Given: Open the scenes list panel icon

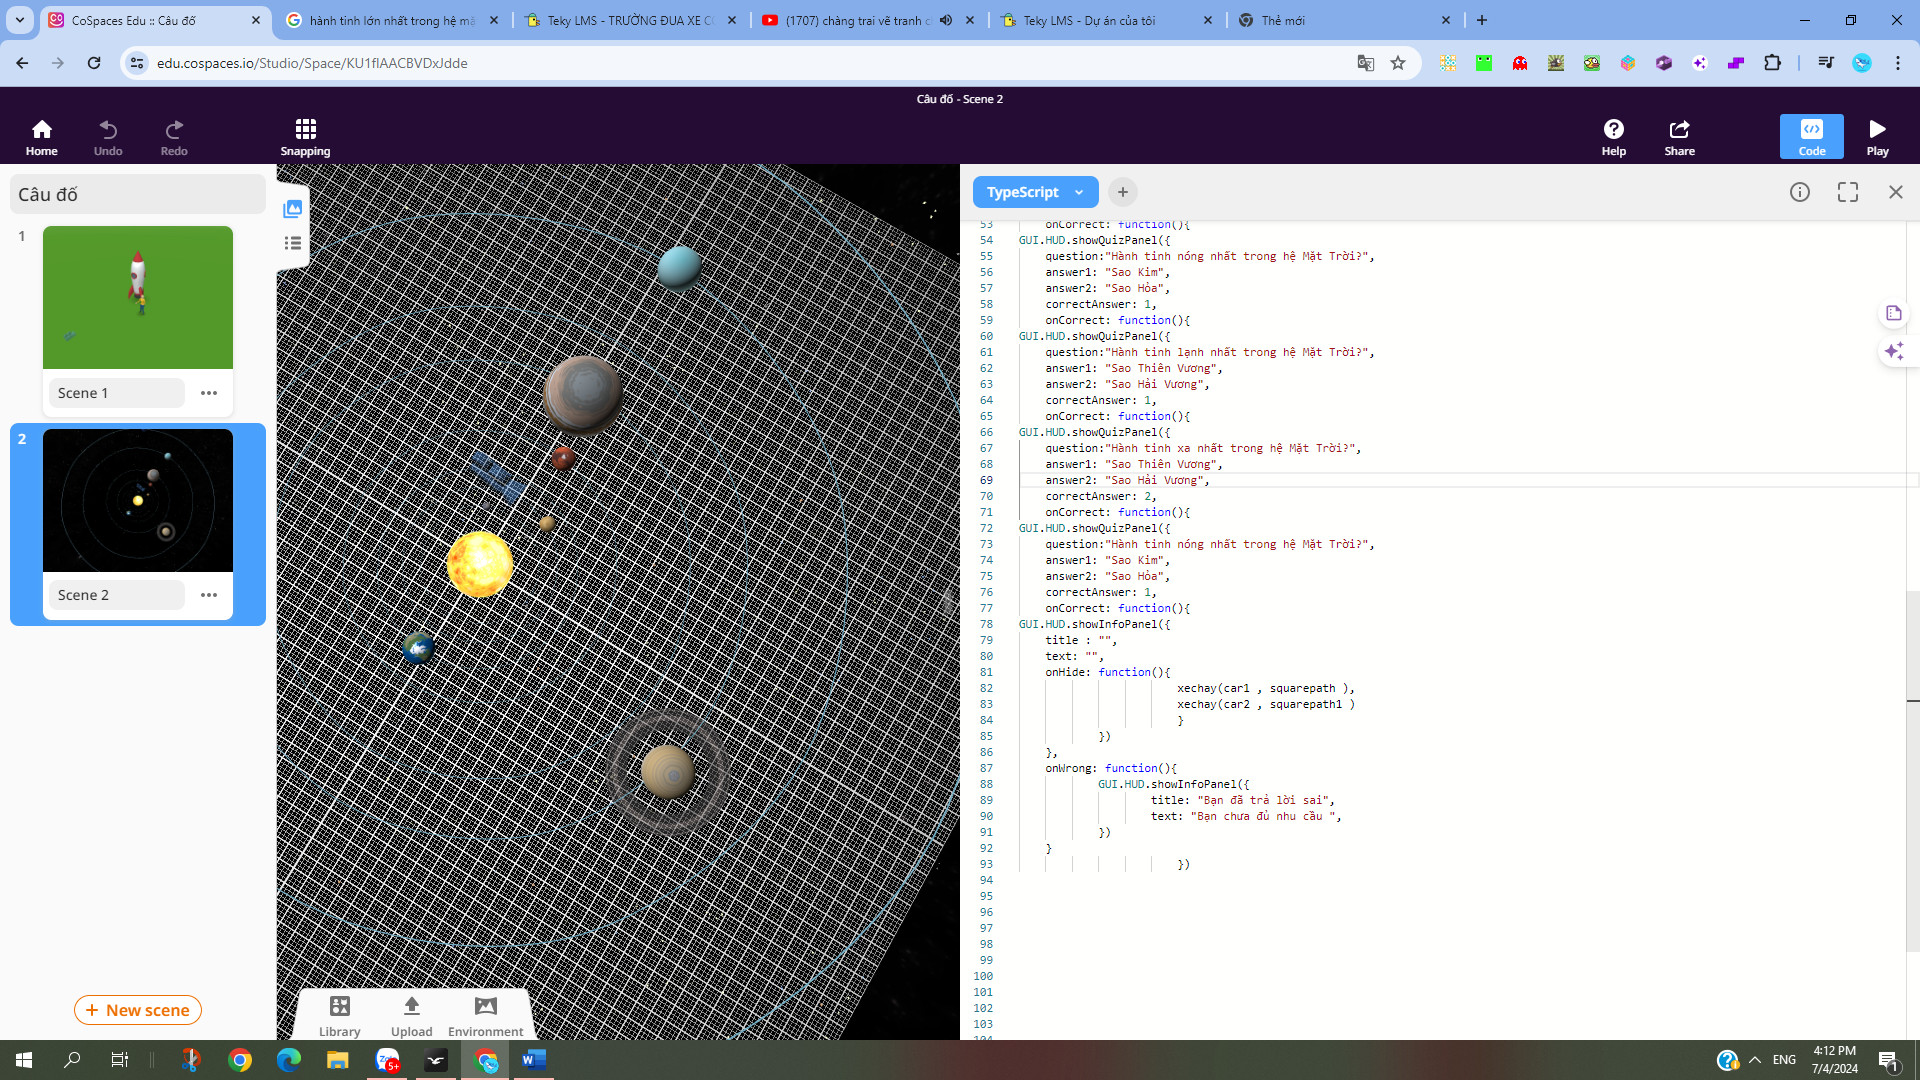Looking at the screenshot, I should pos(293,209).
